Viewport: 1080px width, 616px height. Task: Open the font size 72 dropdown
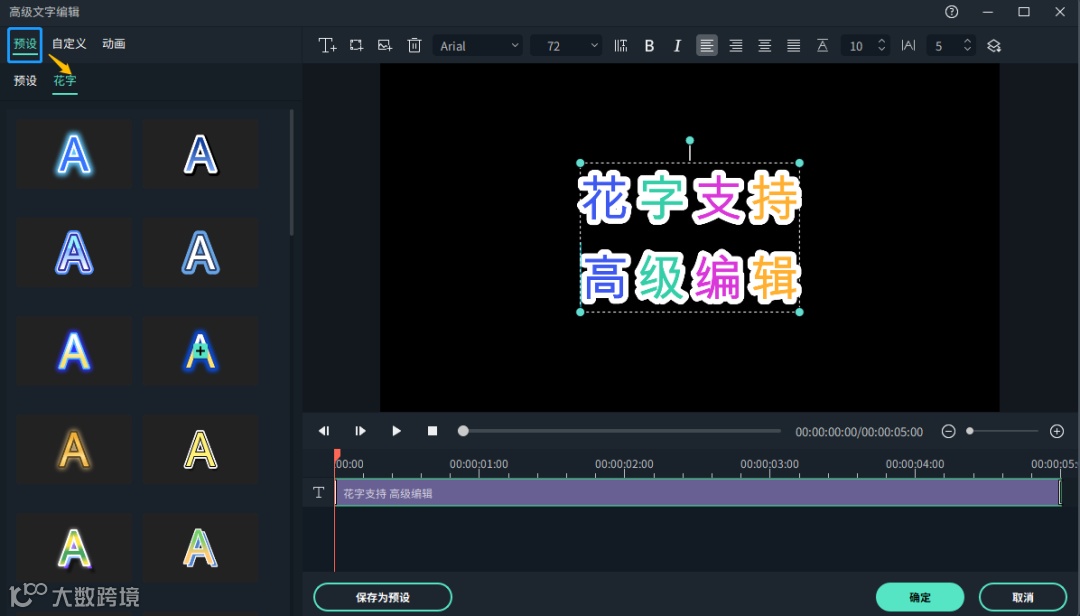tap(566, 46)
